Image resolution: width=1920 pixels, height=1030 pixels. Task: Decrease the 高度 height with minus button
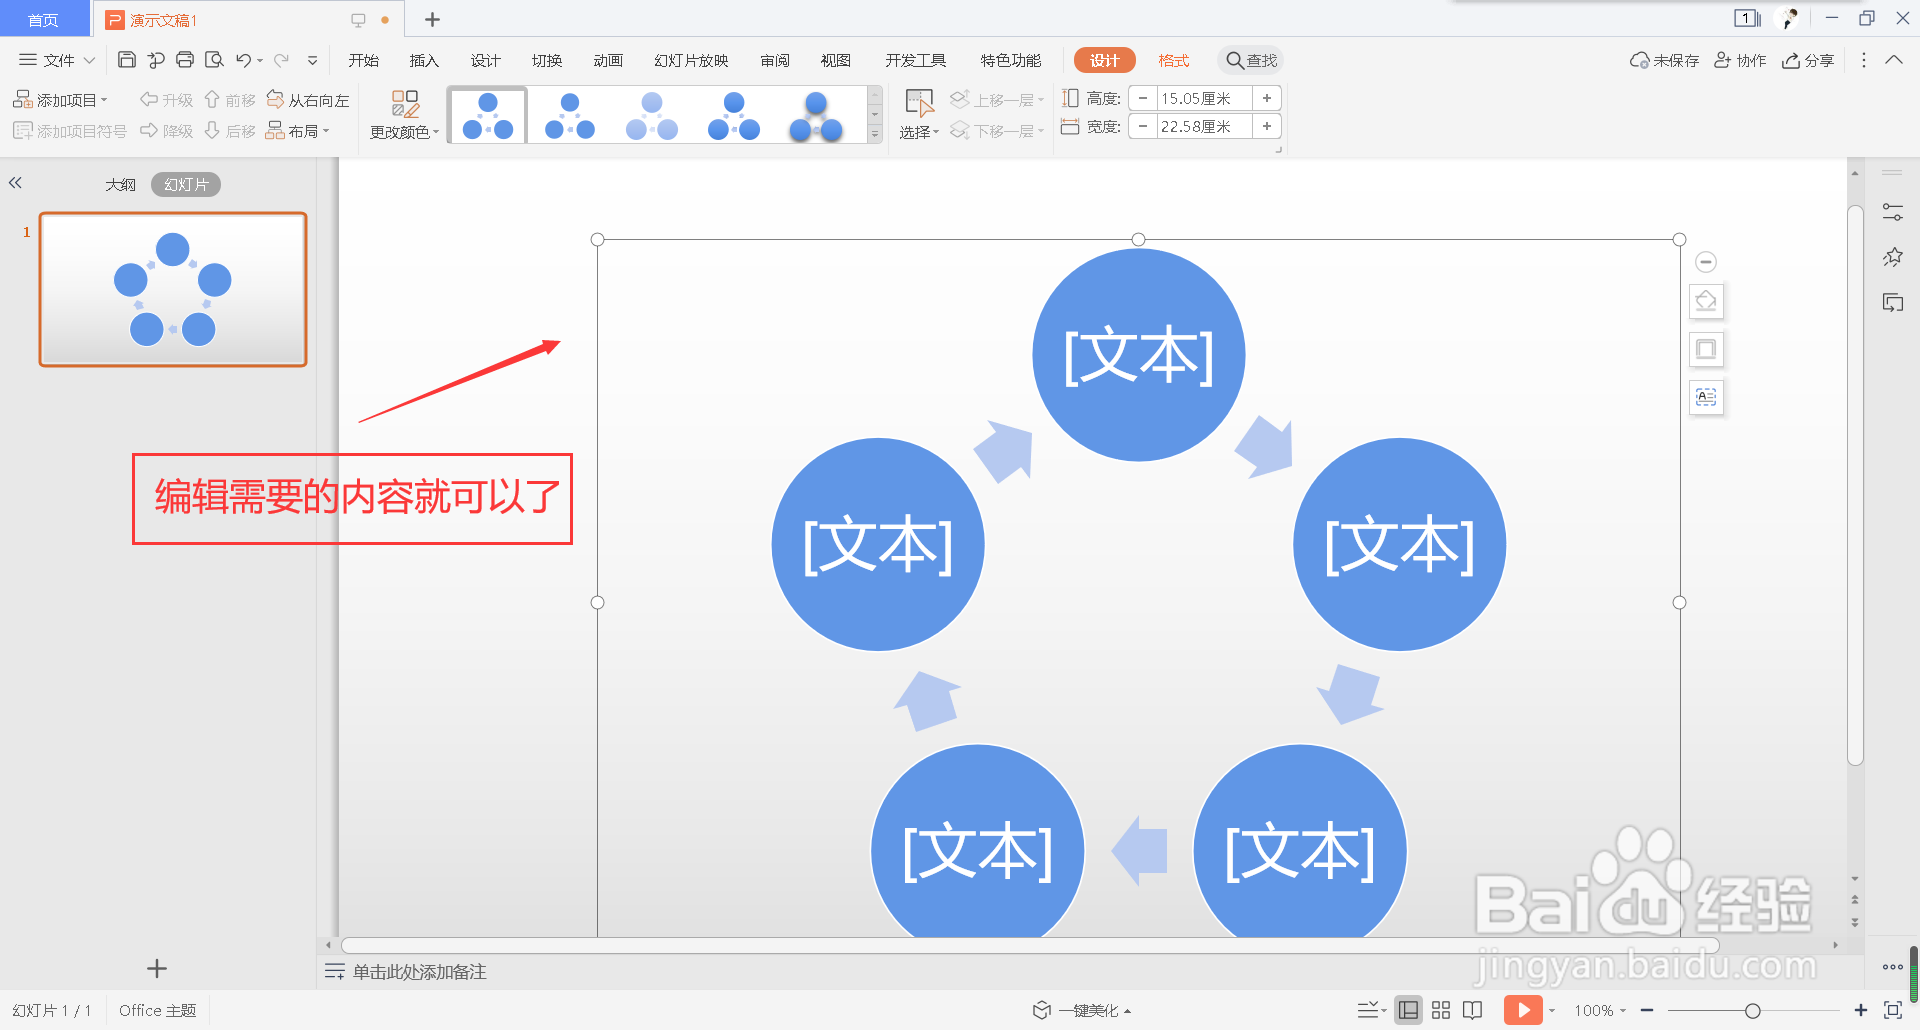click(x=1143, y=98)
